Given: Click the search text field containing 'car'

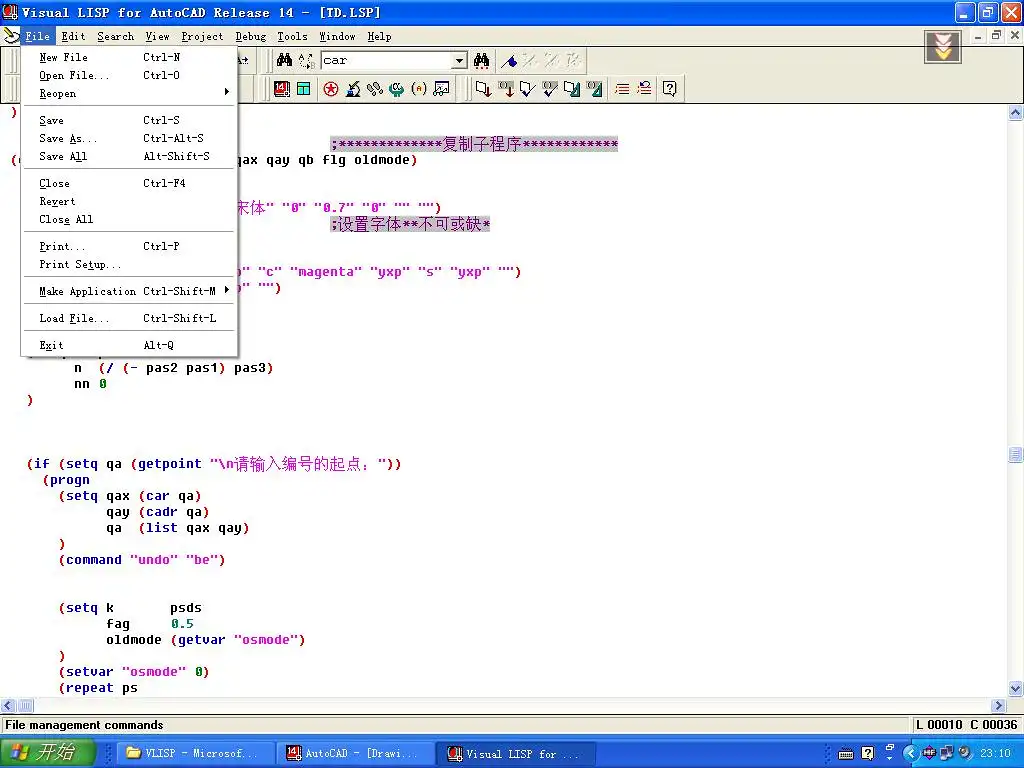Looking at the screenshot, I should pyautogui.click(x=387, y=61).
